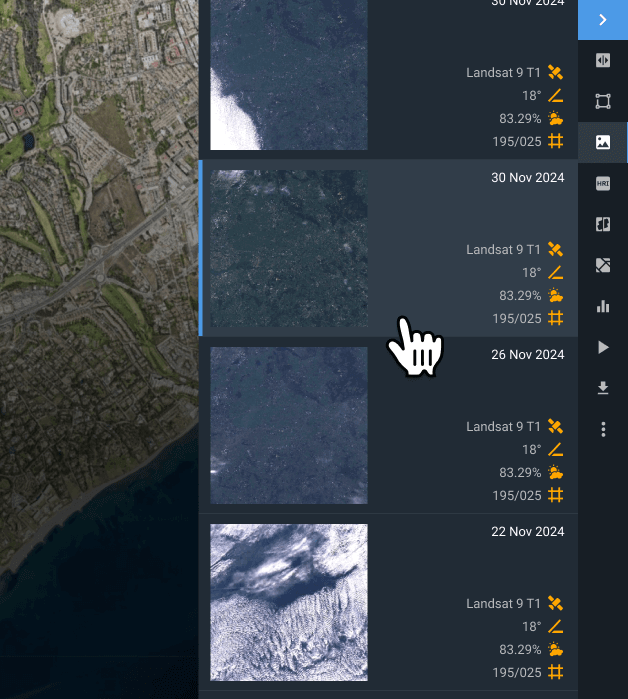Click the '22 Nov 2024' date label
Image resolution: width=628 pixels, height=699 pixels.
point(528,532)
